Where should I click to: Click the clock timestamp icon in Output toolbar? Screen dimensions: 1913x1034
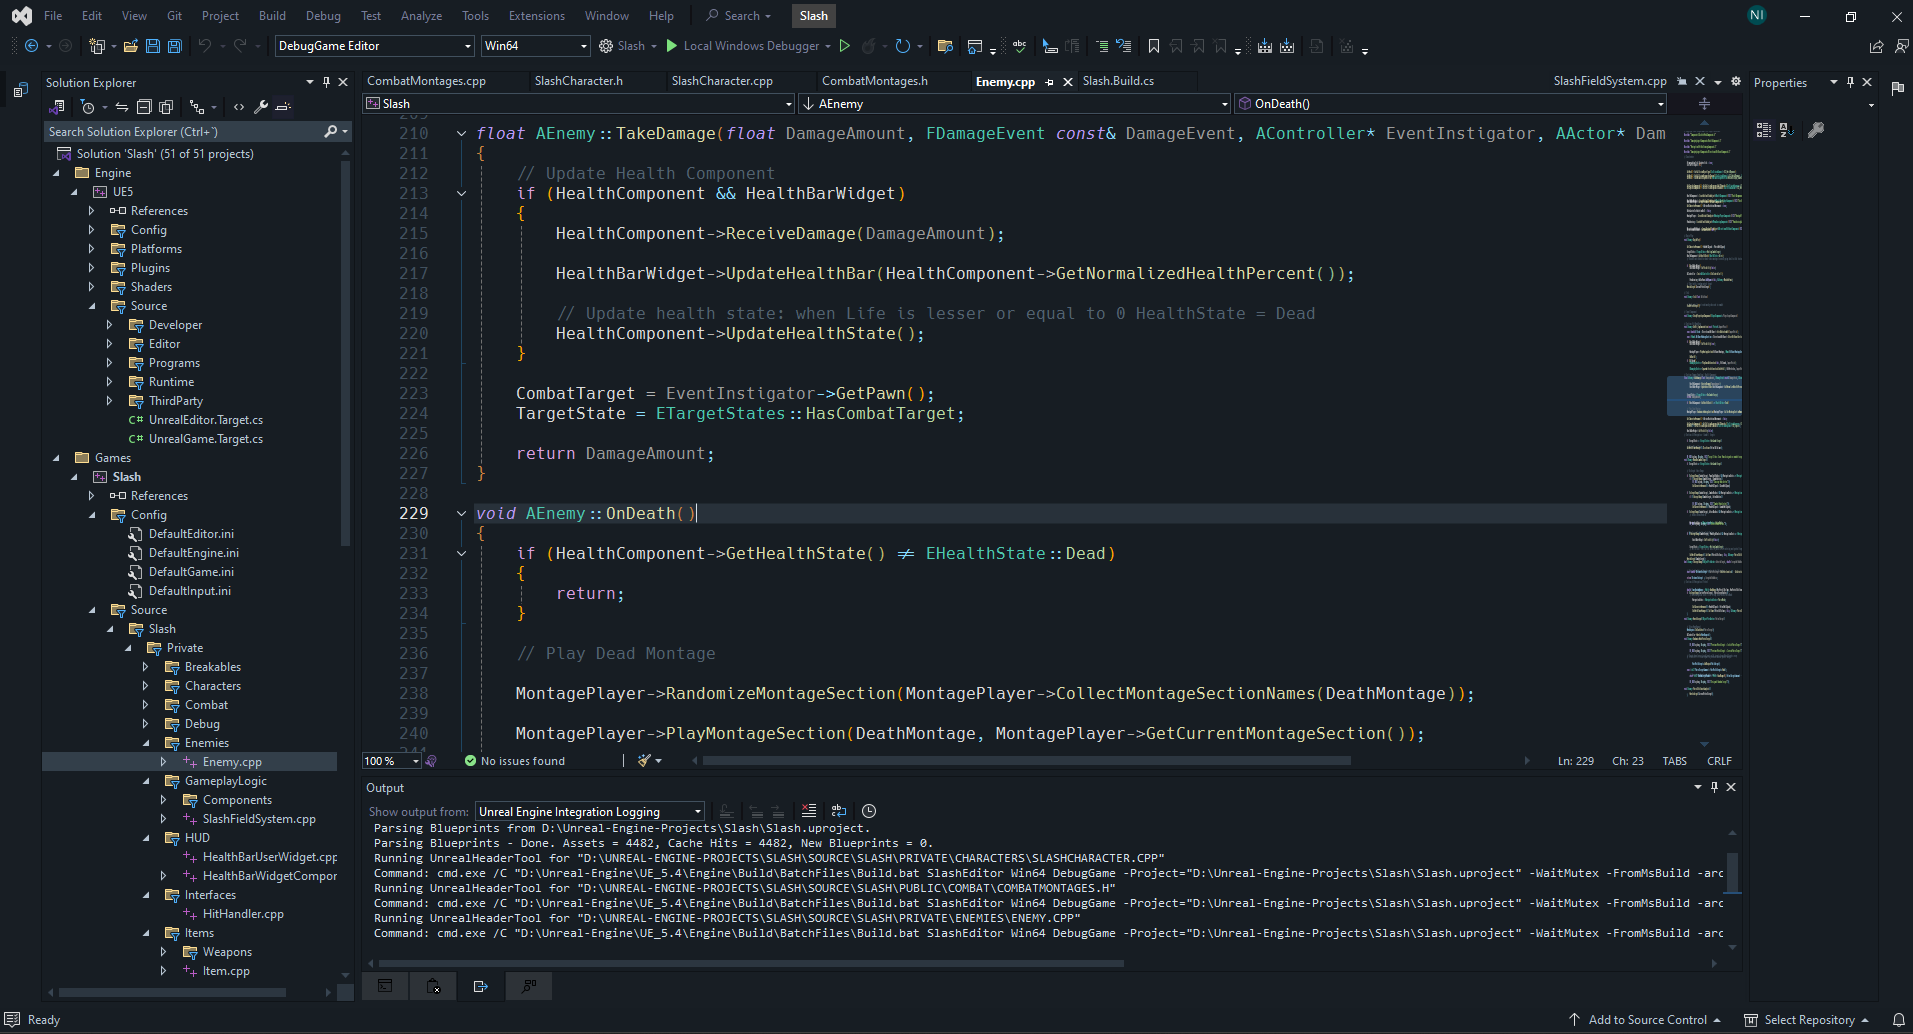pos(869,811)
